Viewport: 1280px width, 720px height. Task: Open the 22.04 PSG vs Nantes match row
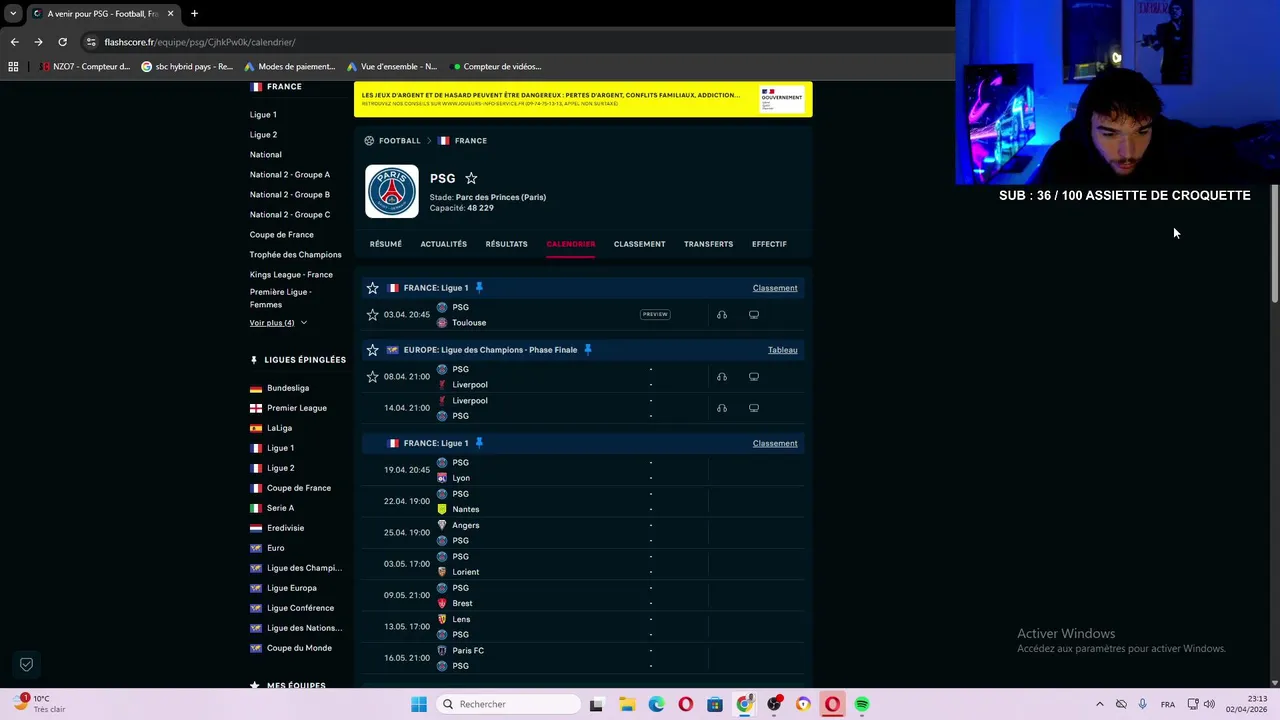click(x=583, y=501)
